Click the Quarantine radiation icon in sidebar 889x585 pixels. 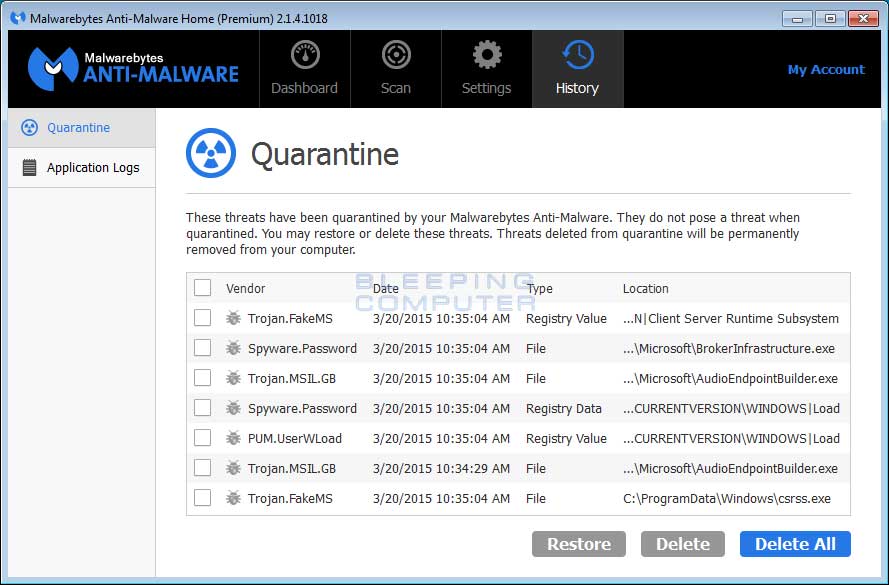(x=29, y=128)
